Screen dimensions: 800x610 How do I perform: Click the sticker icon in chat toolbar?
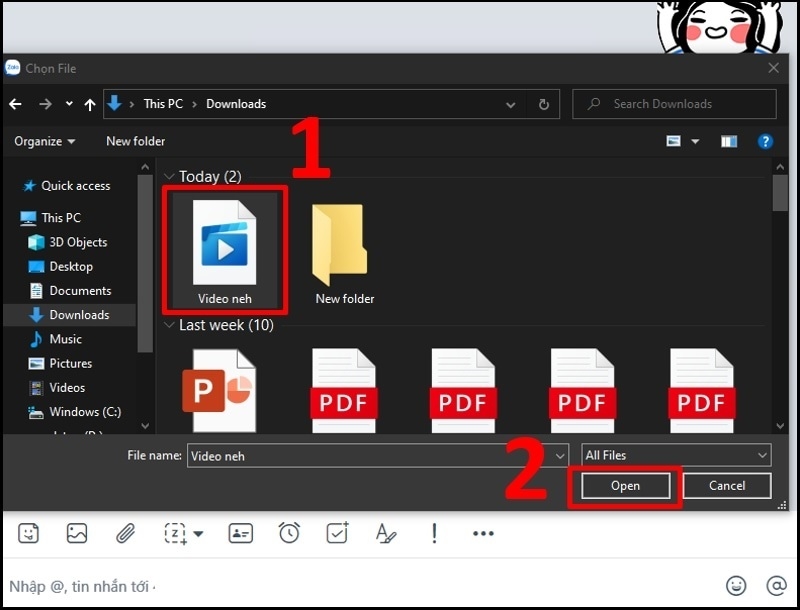point(29,534)
